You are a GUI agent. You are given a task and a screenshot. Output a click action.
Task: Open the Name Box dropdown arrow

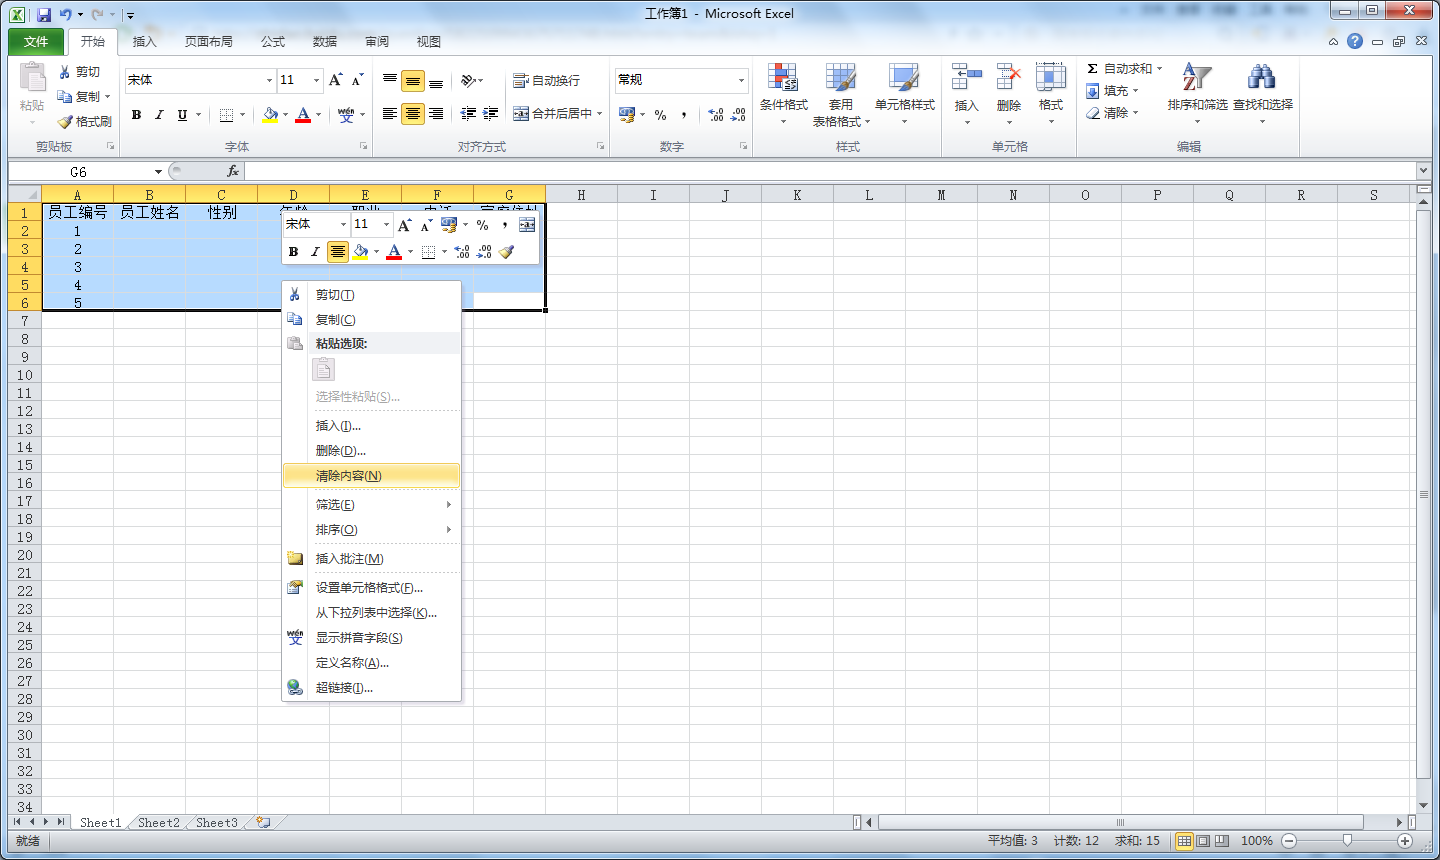(x=158, y=172)
